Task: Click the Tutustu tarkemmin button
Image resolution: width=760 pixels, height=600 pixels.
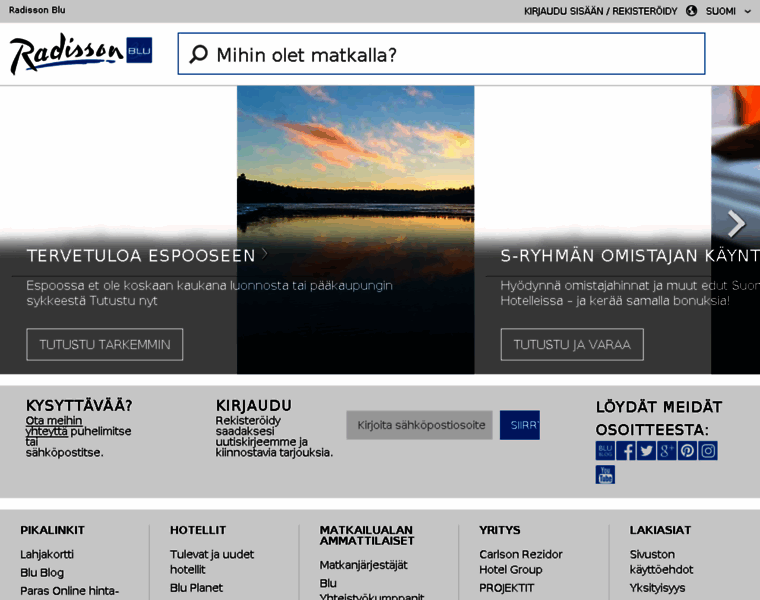Action: tap(105, 345)
